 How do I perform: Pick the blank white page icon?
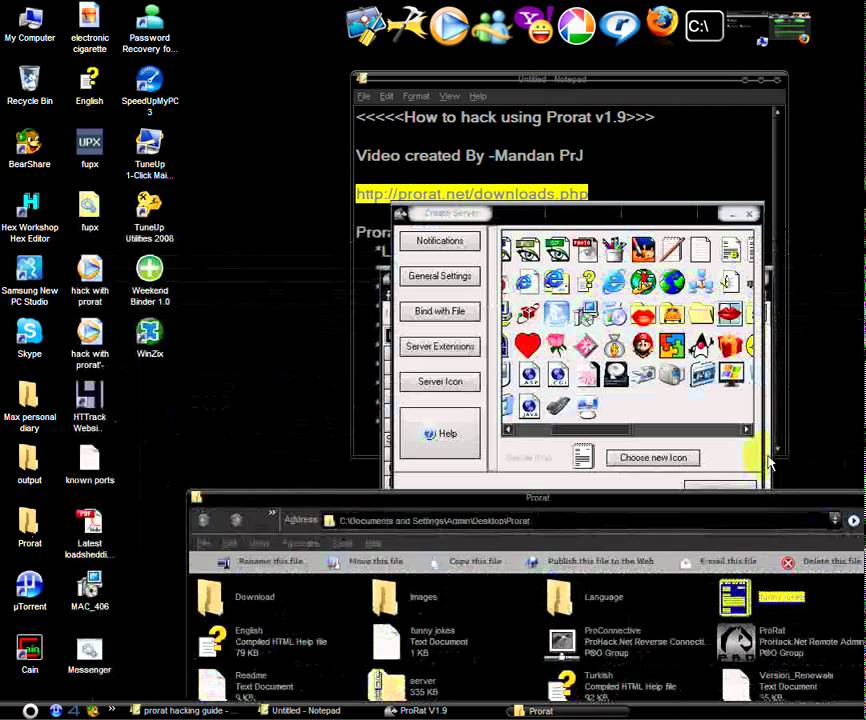[701, 250]
